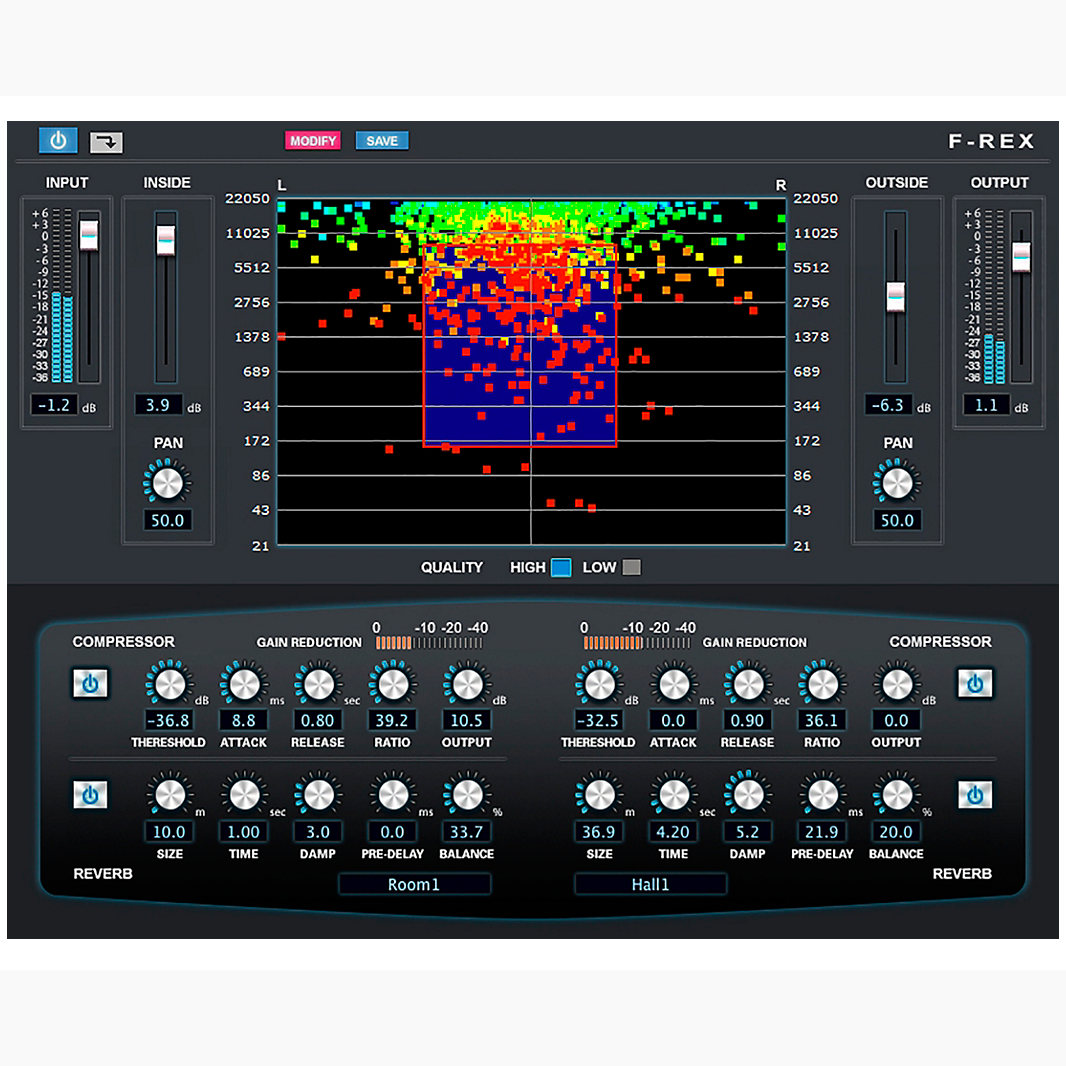Enable HIGH quality mode
Image resolution: width=1066 pixels, height=1066 pixels.
560,567
